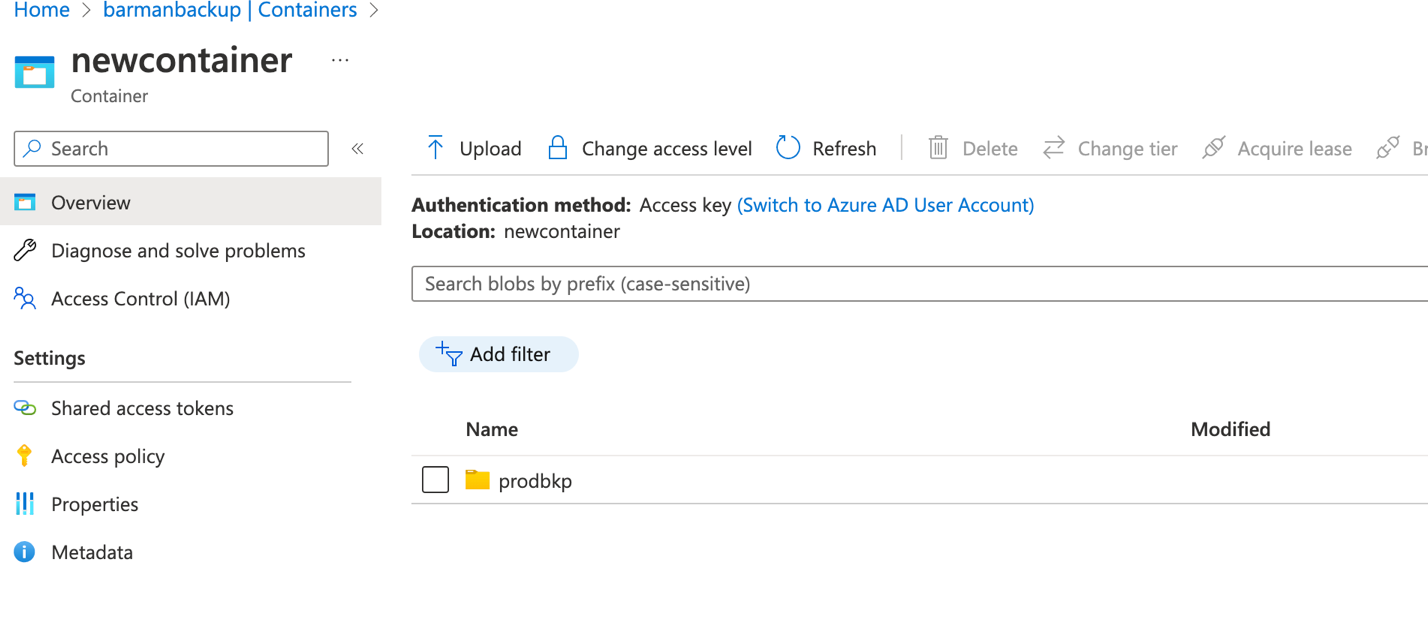Focus the search blobs by prefix field
The width and height of the screenshot is (1428, 635).
[x=920, y=284]
